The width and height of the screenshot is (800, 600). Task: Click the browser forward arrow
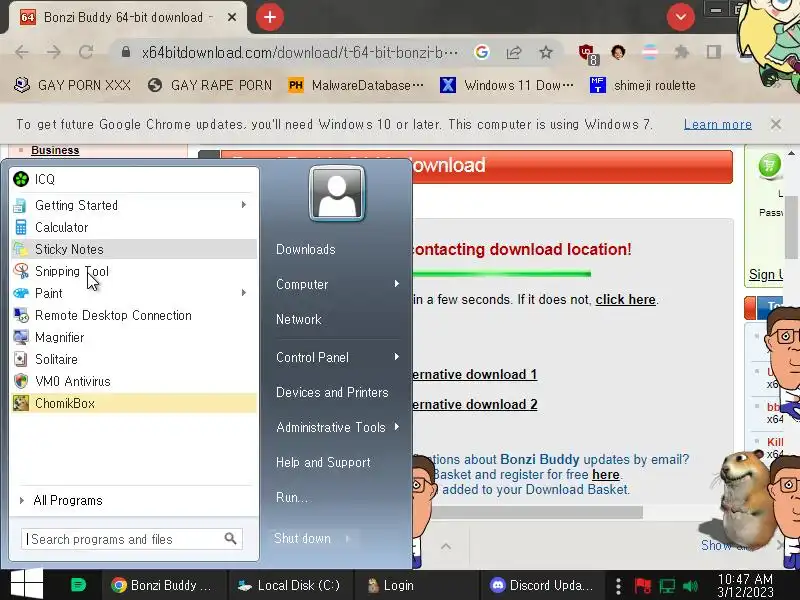point(54,52)
